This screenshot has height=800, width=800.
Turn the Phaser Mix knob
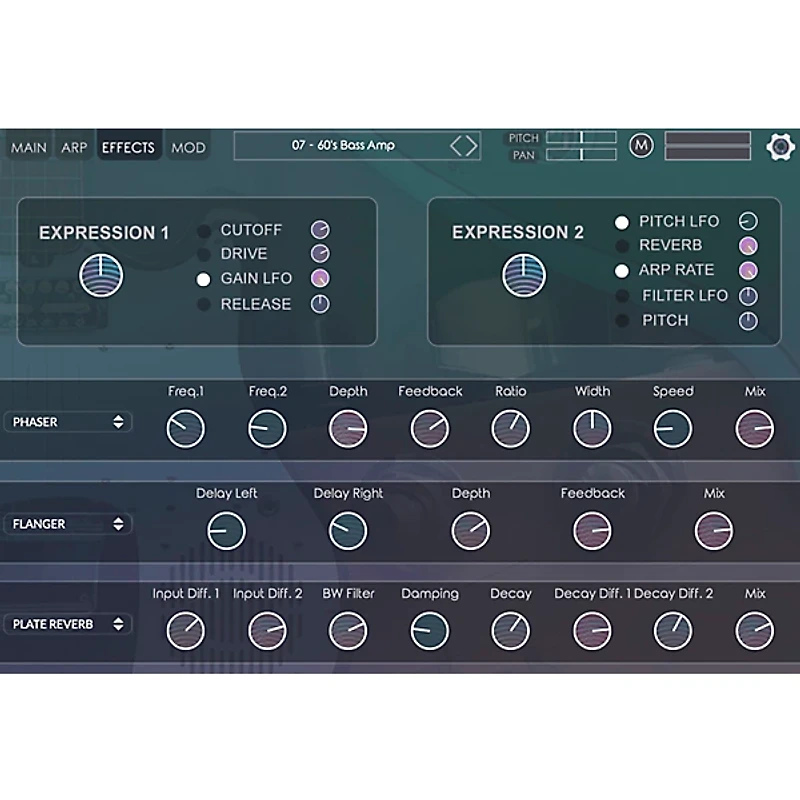coord(753,428)
